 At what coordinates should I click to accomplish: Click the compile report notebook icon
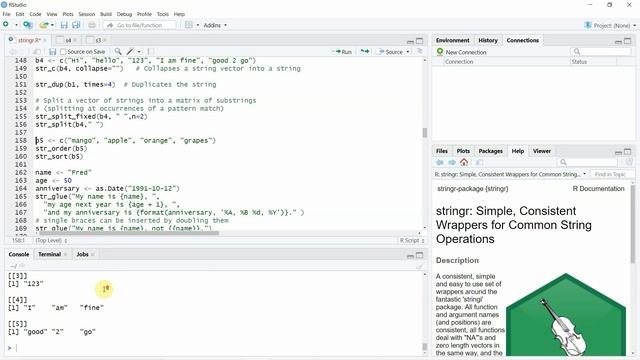[151, 52]
